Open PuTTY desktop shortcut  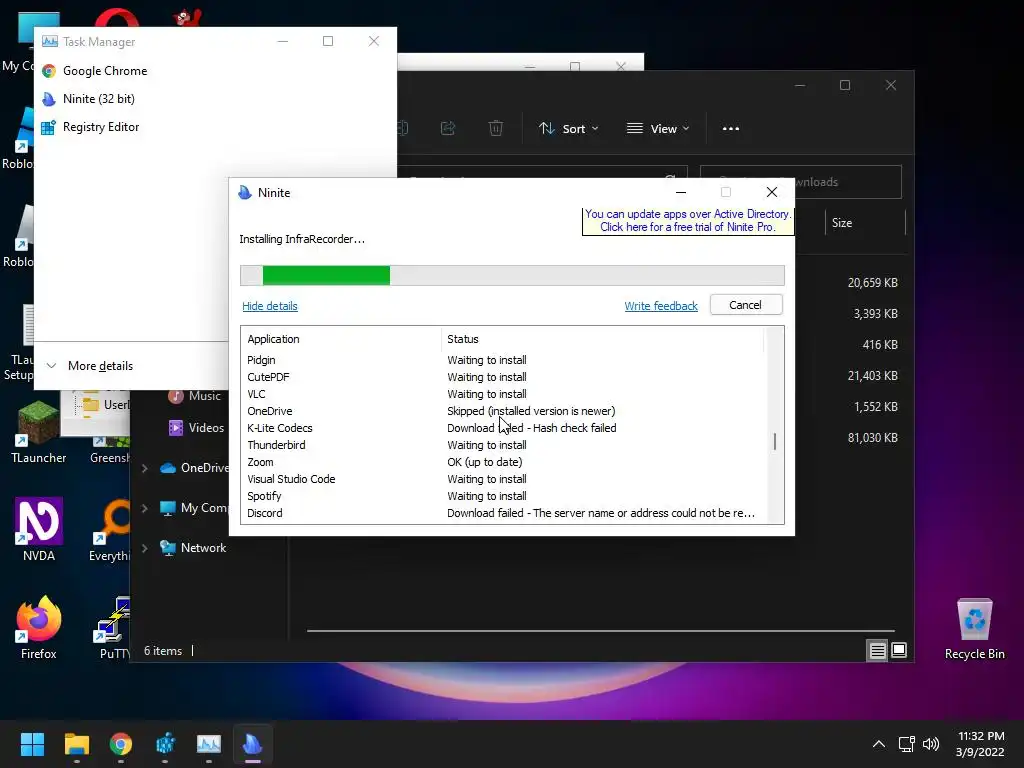(114, 627)
